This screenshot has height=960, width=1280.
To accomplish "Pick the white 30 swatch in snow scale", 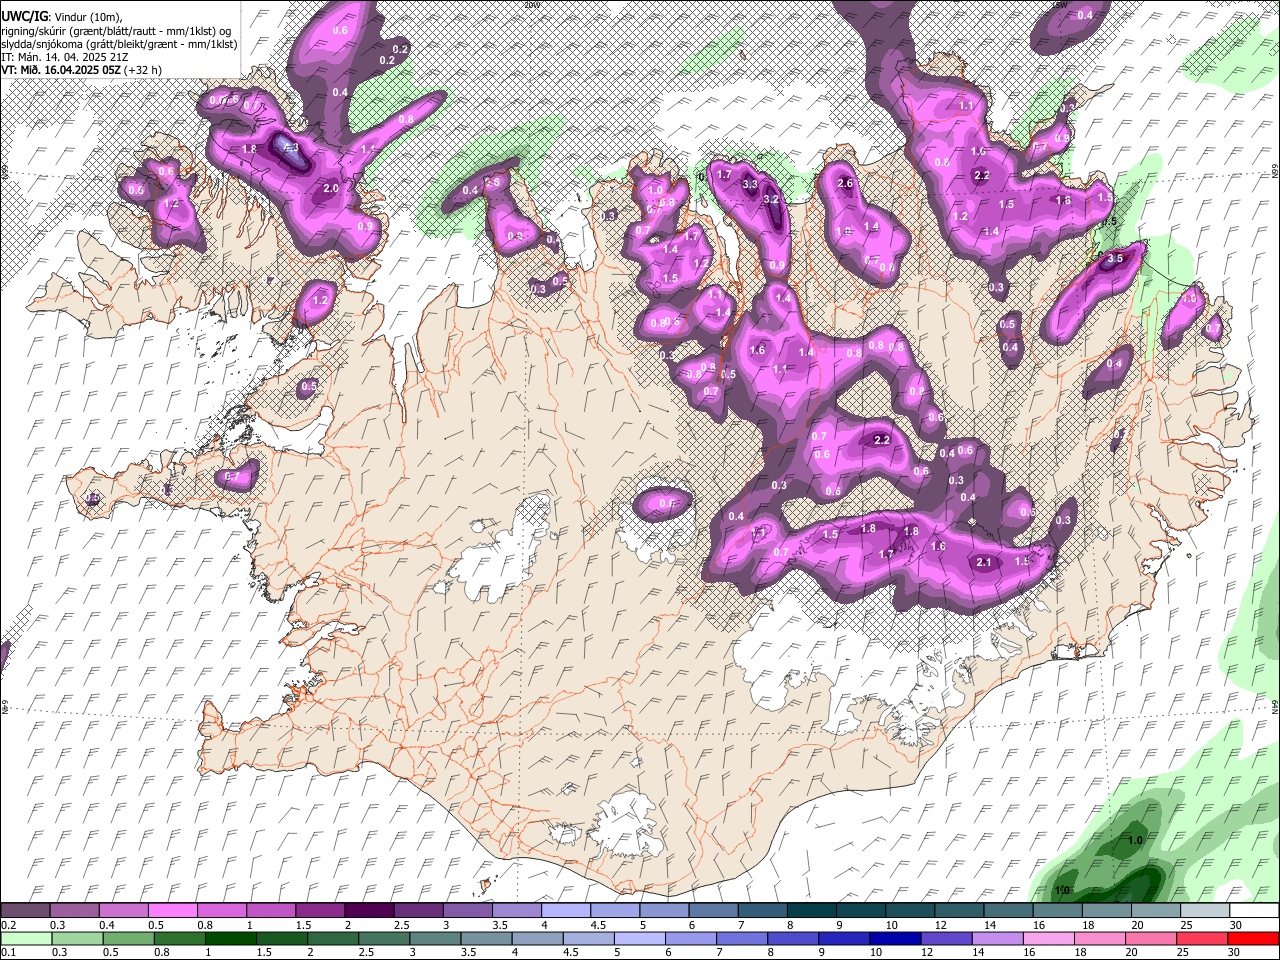I will 1254,911.
